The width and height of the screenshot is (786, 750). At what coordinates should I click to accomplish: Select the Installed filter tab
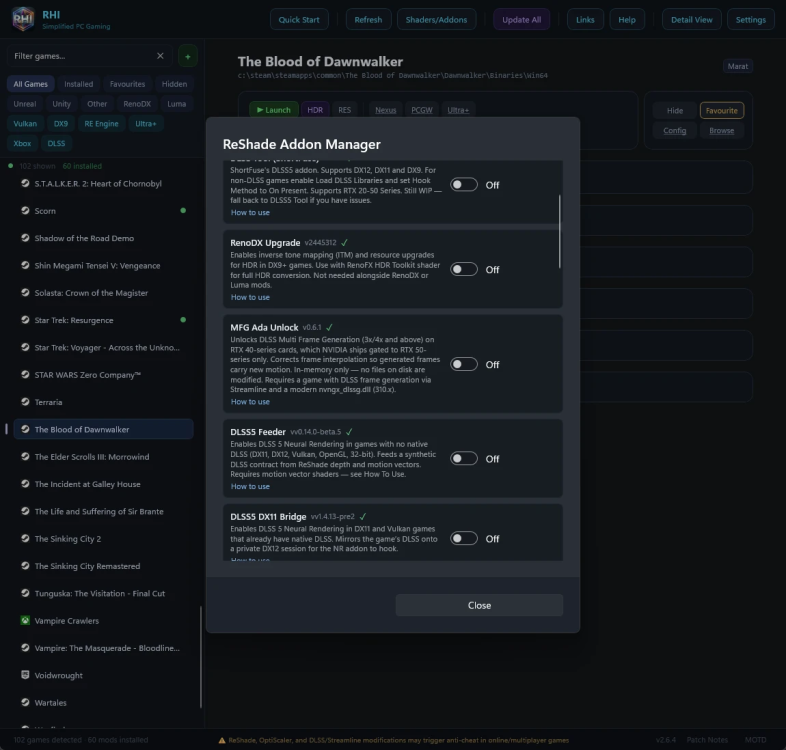click(x=78, y=84)
